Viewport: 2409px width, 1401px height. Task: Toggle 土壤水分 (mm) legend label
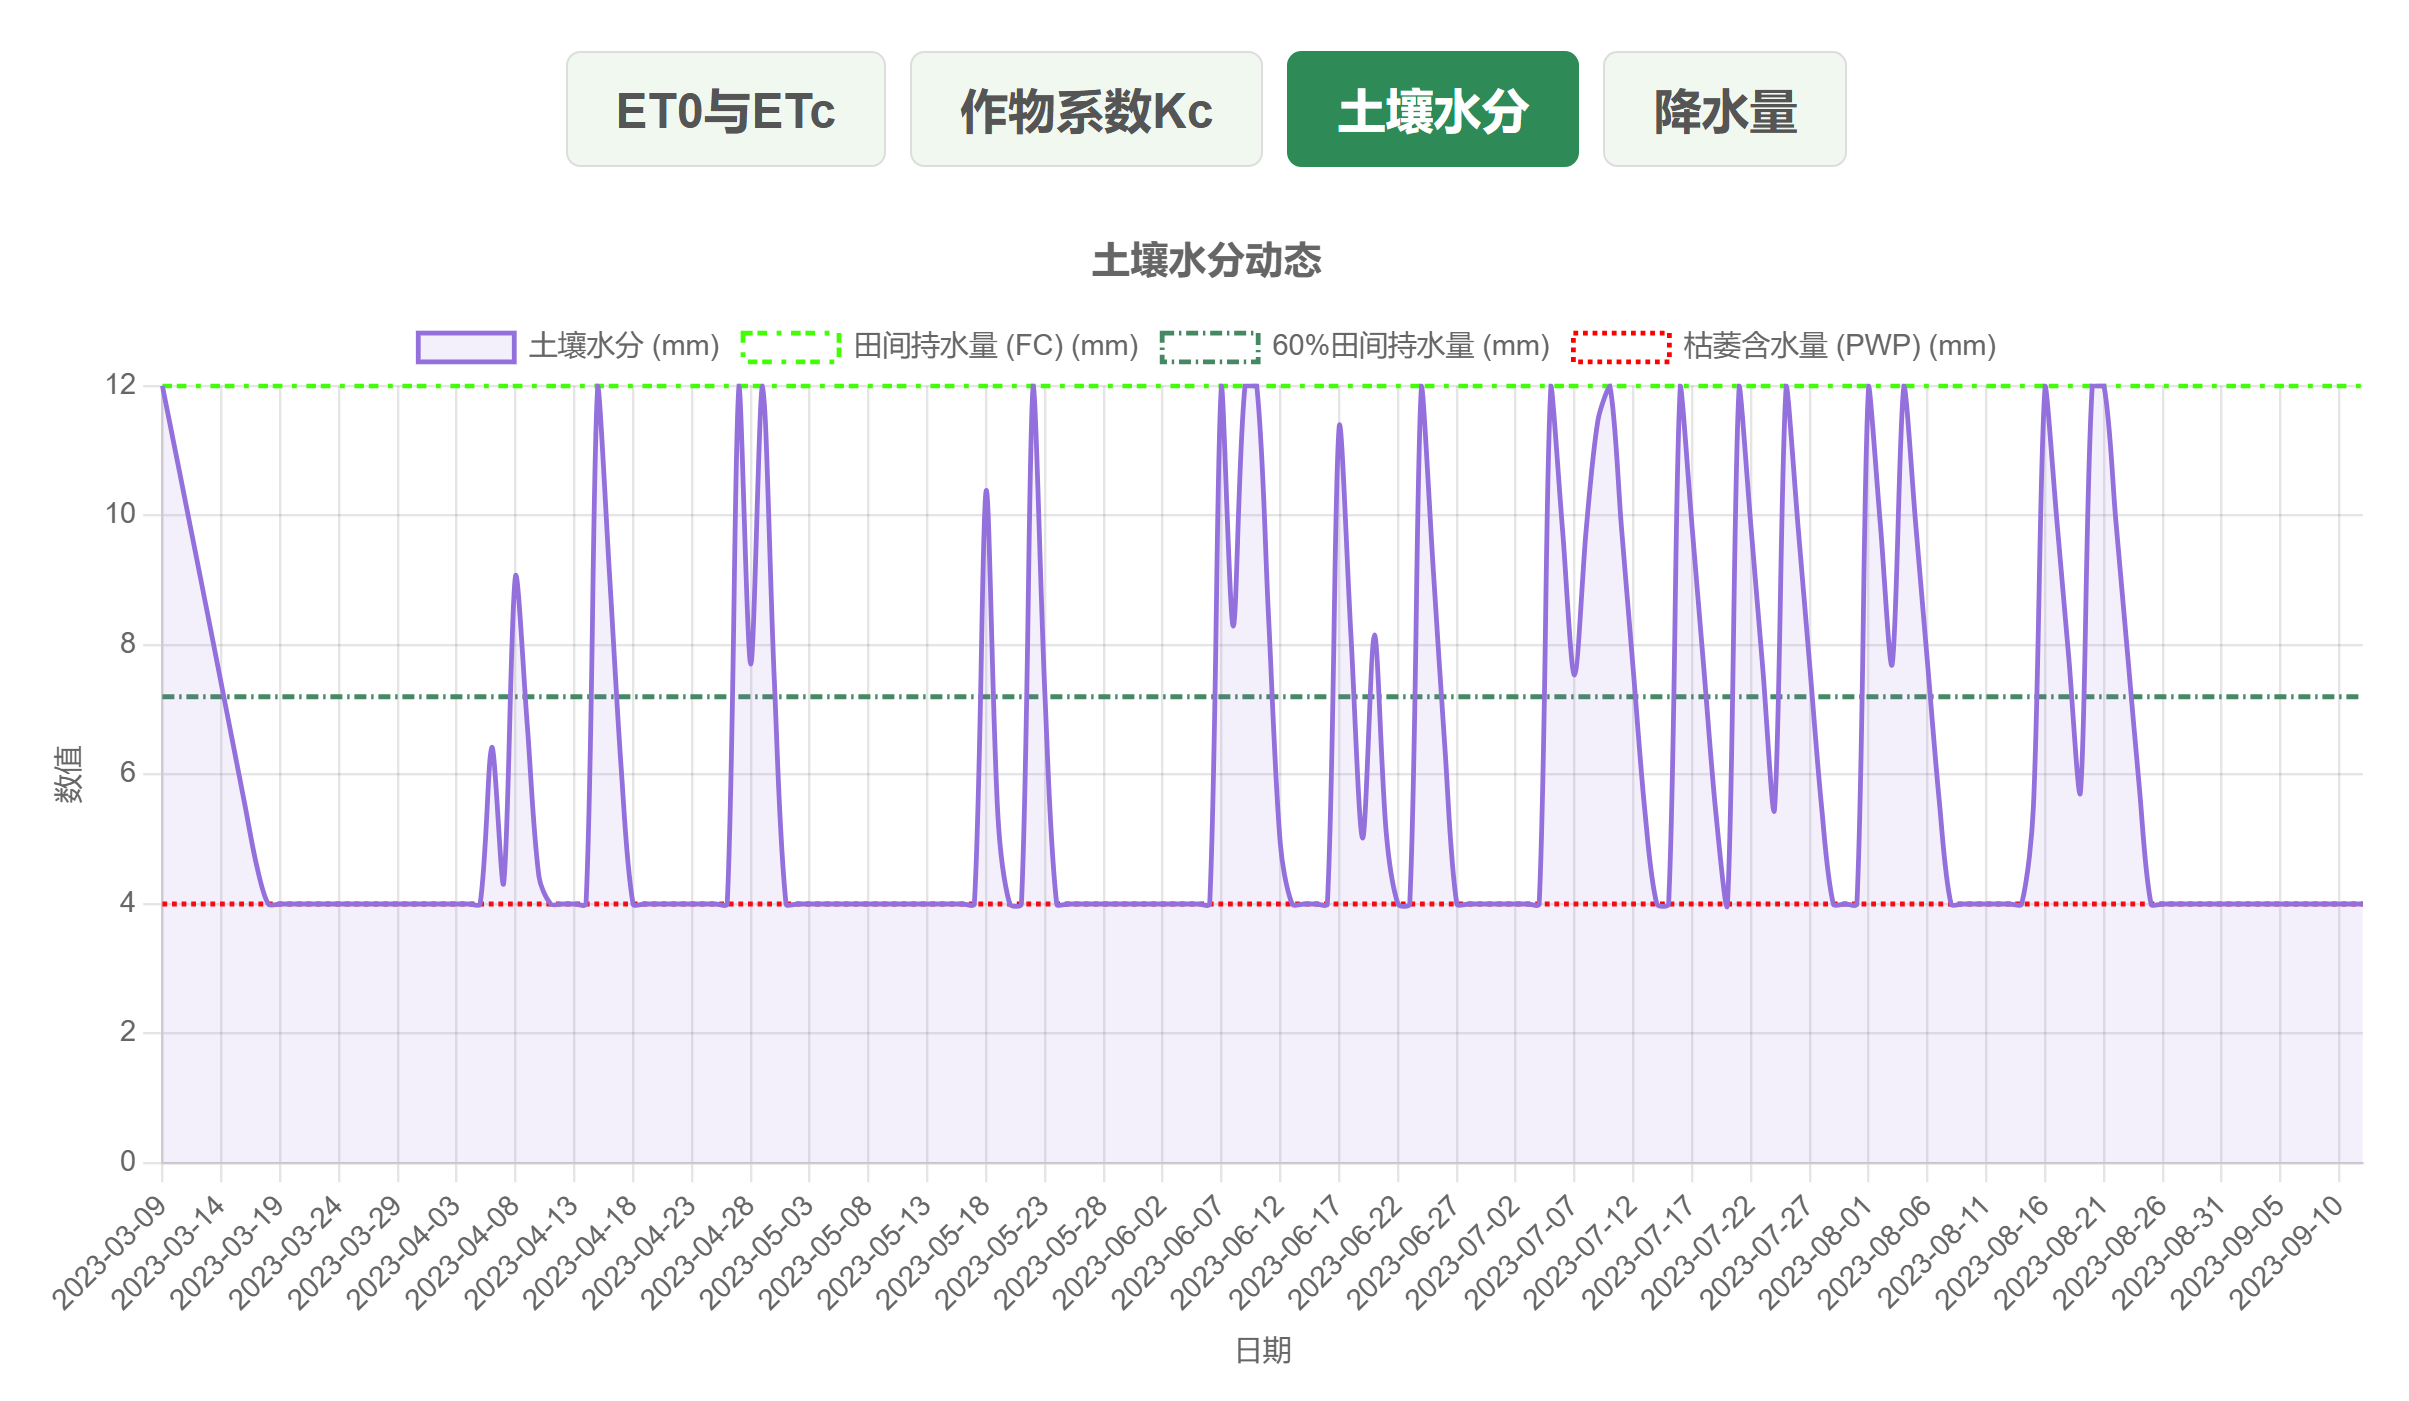(x=624, y=346)
